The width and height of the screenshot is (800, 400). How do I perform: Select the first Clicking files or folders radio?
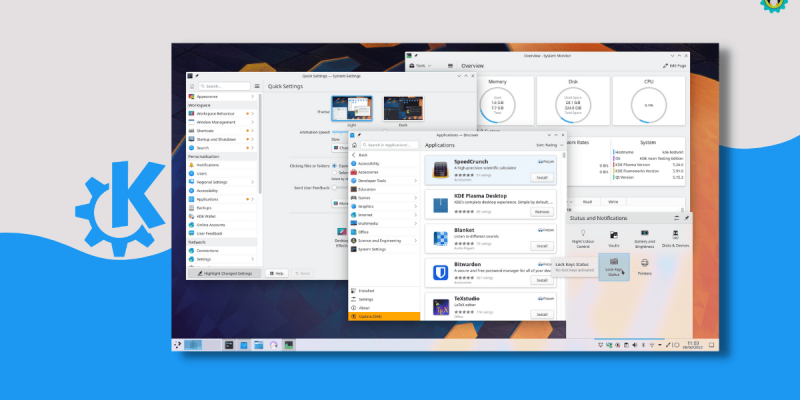334,165
